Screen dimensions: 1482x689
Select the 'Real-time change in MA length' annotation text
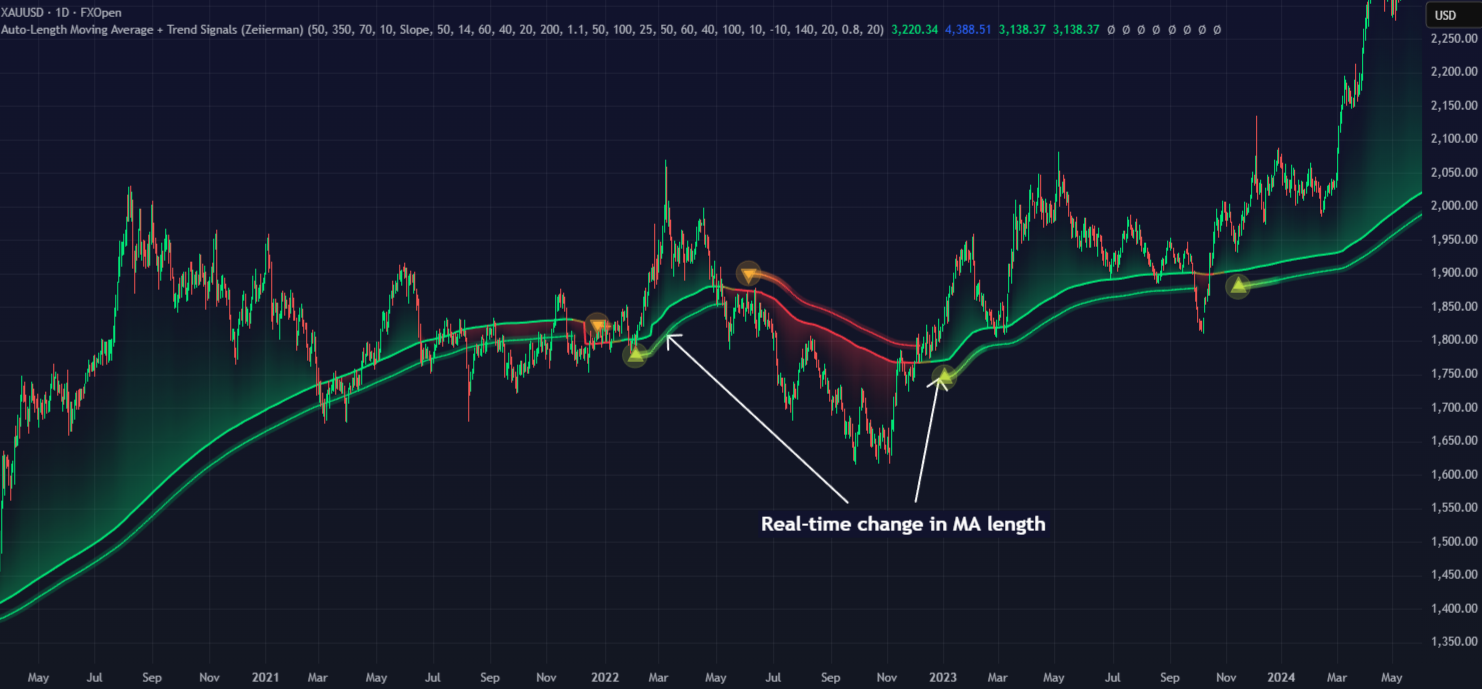[902, 523]
